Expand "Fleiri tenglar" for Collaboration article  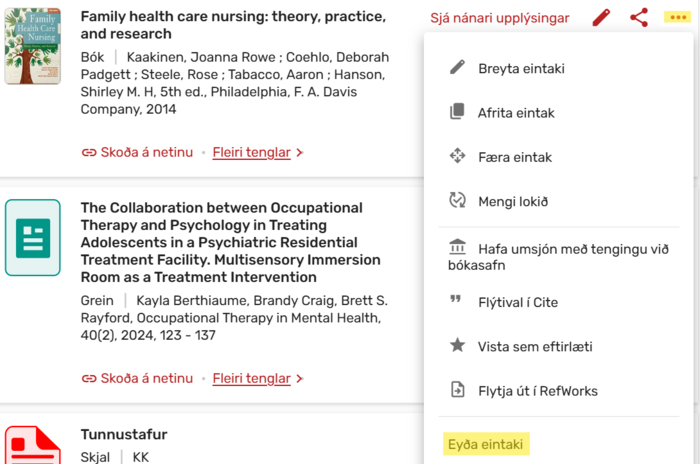[257, 378]
